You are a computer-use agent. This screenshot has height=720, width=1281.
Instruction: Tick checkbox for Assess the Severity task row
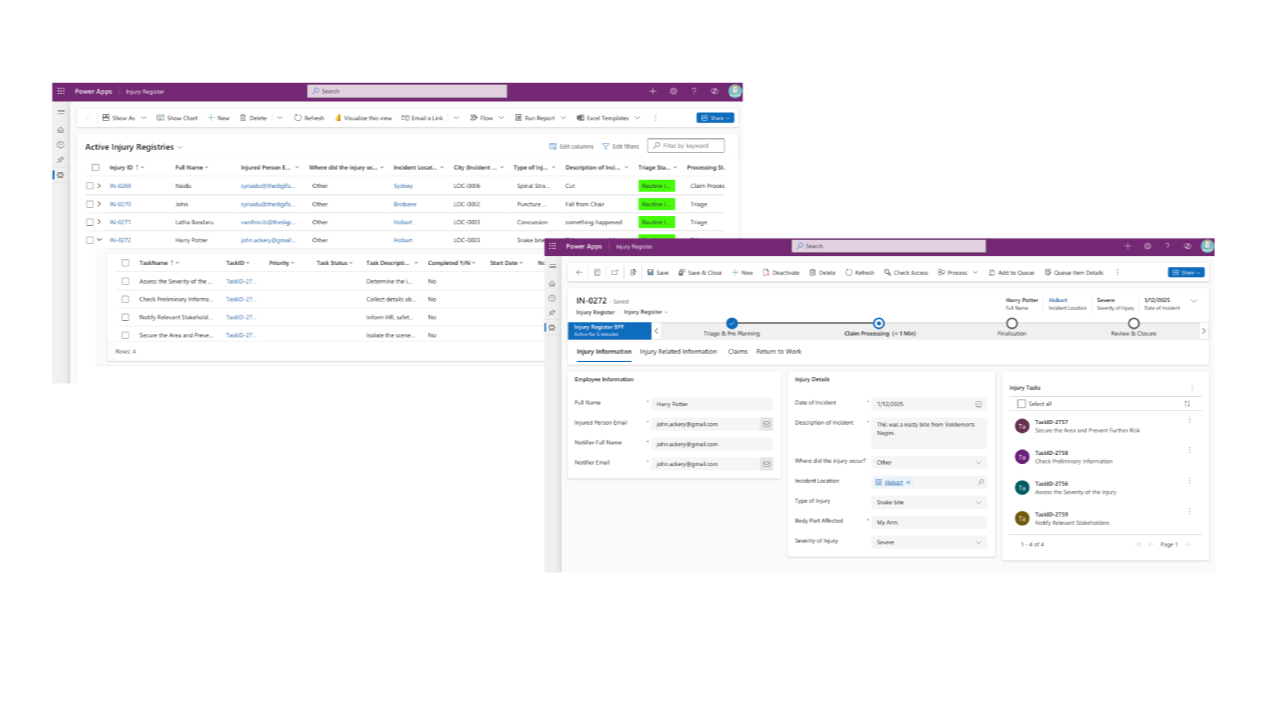pyautogui.click(x=125, y=281)
